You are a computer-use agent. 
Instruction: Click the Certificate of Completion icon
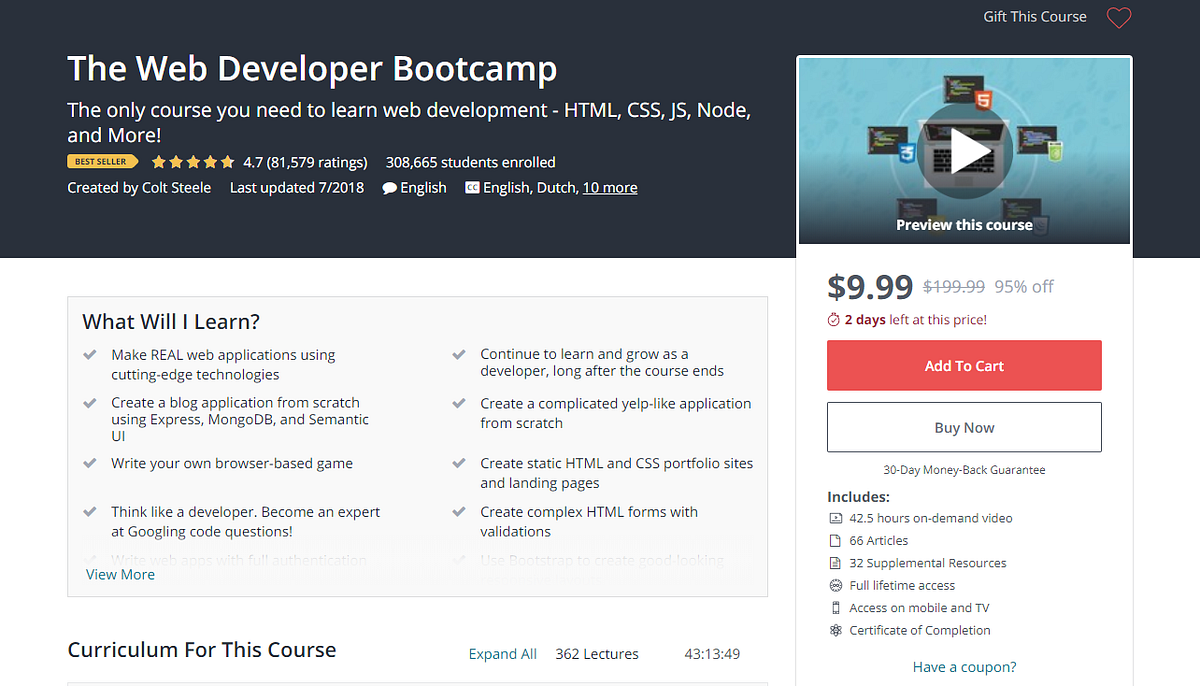click(x=836, y=630)
